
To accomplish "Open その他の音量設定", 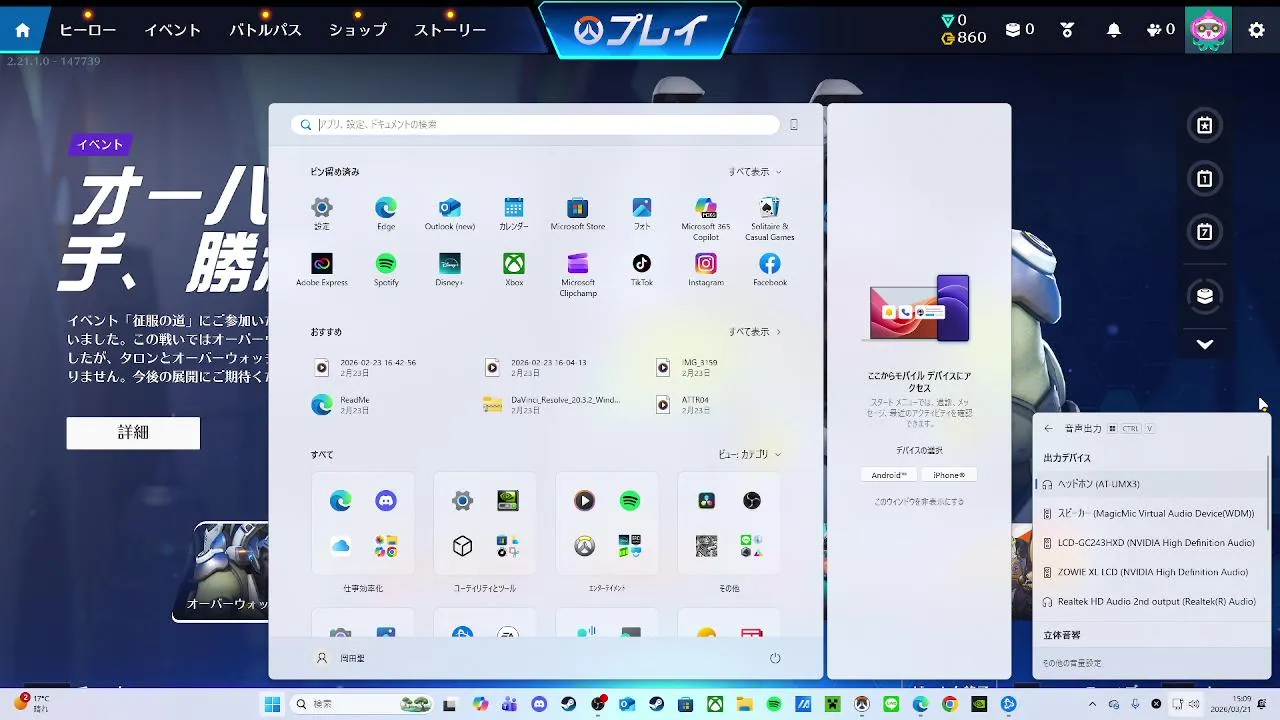I will click(1072, 663).
